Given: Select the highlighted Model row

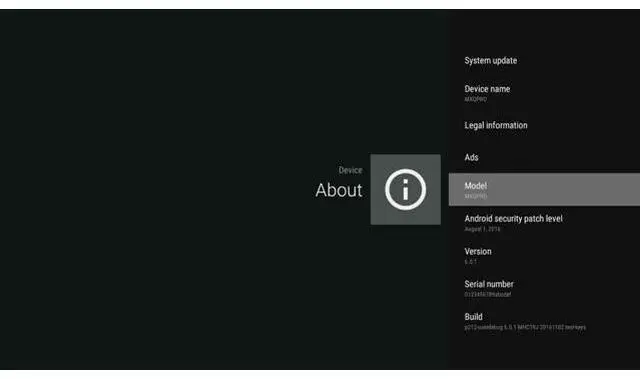Looking at the screenshot, I should (x=544, y=189).
